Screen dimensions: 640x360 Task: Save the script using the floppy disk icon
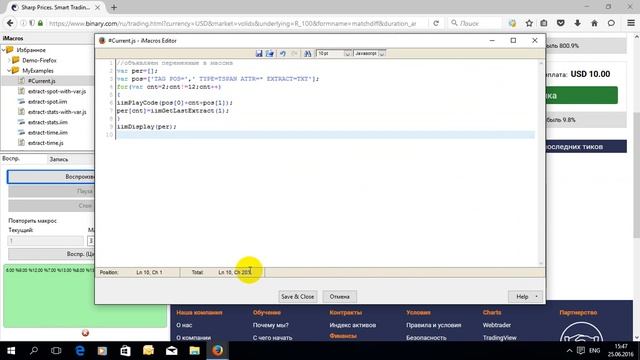[x=259, y=53]
